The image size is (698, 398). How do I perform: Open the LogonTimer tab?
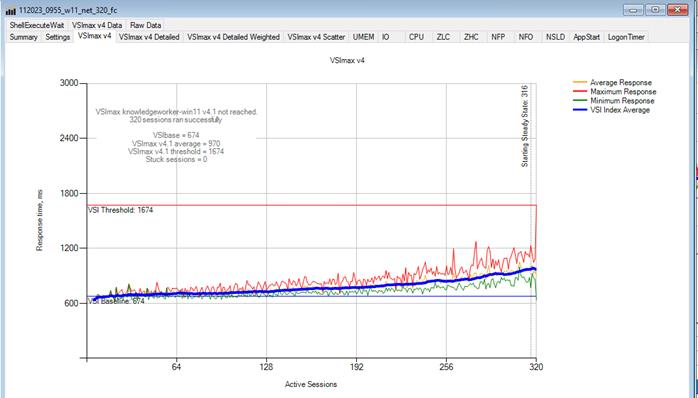click(x=626, y=37)
